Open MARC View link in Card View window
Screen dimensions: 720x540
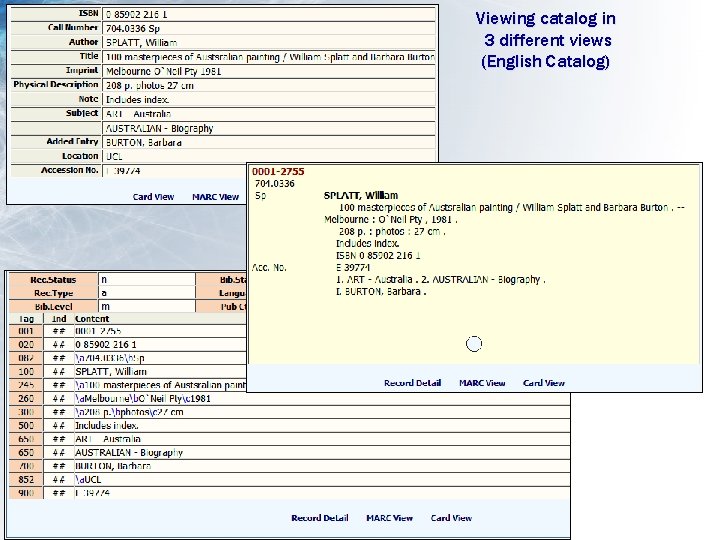482,383
